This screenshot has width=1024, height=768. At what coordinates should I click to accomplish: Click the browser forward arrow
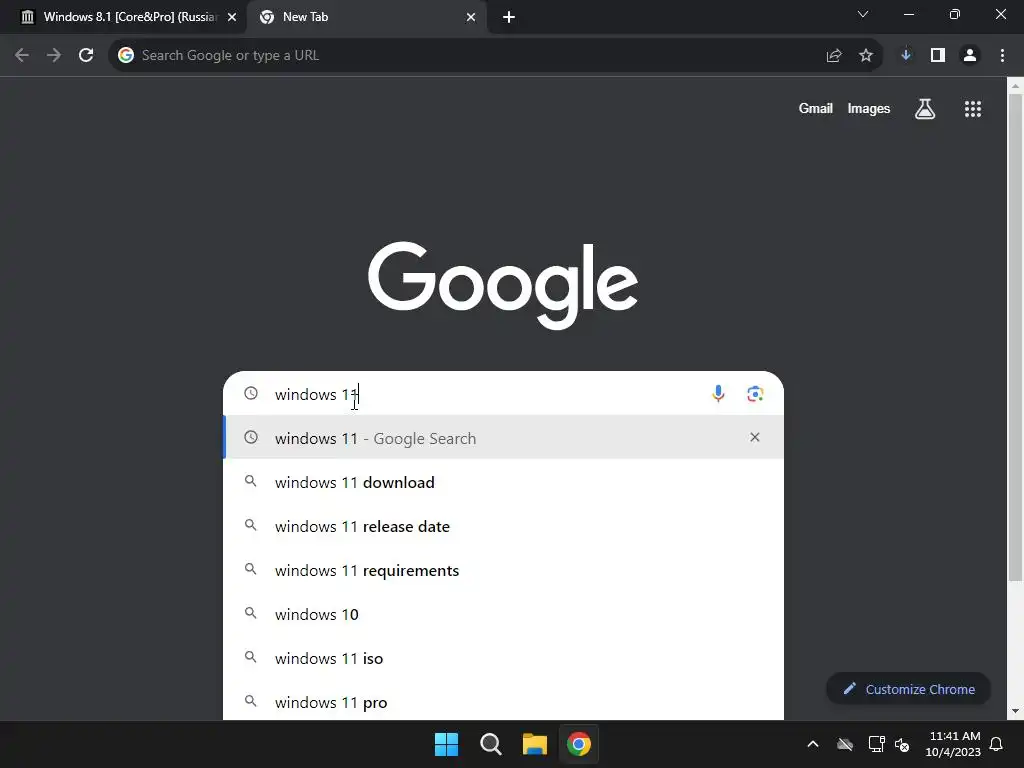[x=54, y=56]
